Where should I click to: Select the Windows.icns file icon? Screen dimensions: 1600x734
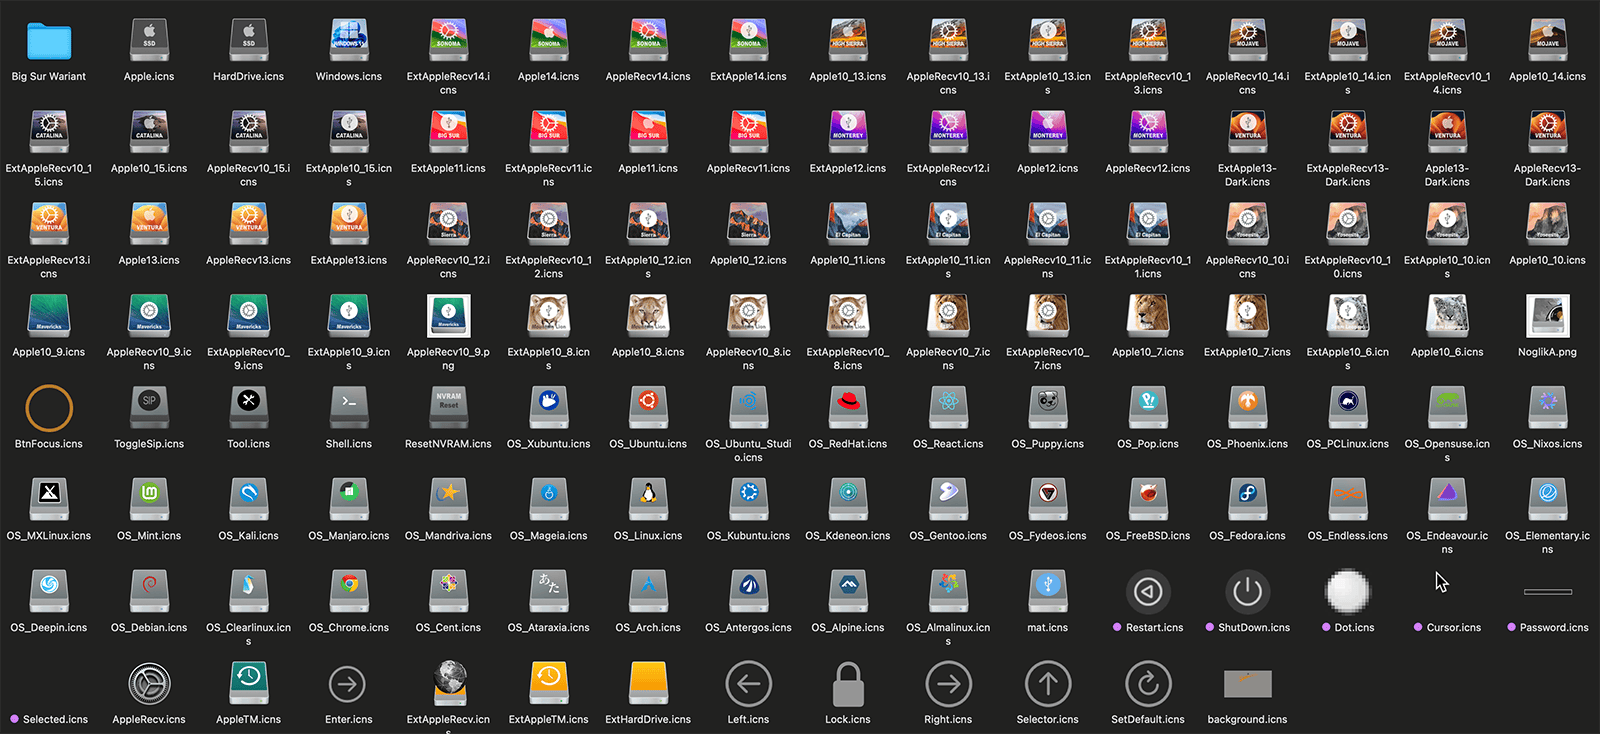tap(349, 41)
